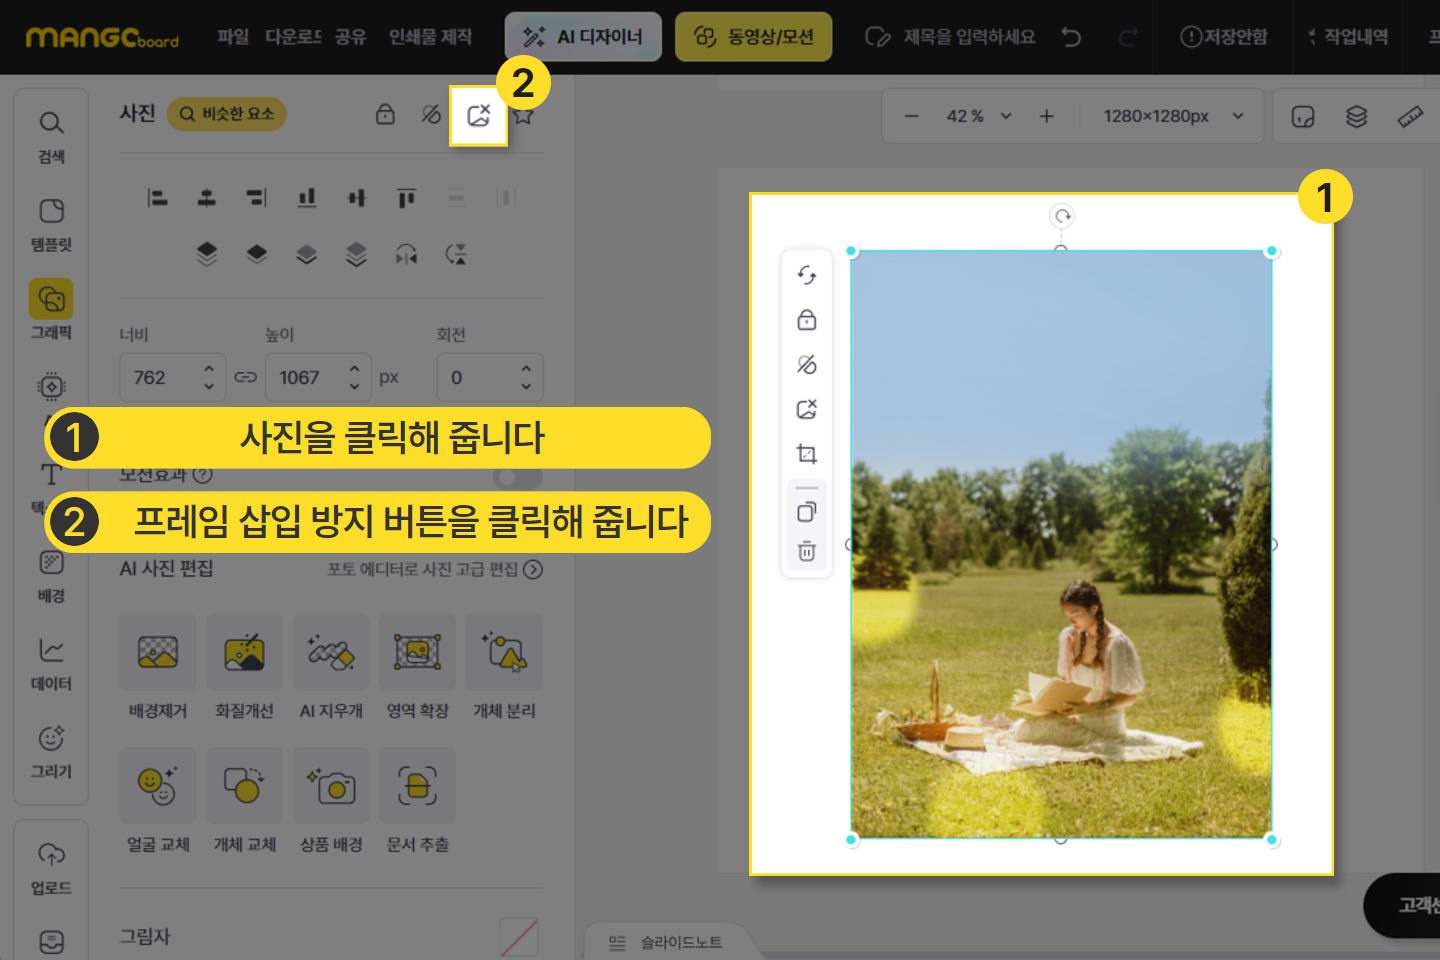The image size is (1440, 960).
Task: Click the trash delete icon in floating toolbar
Action: pyautogui.click(x=807, y=551)
